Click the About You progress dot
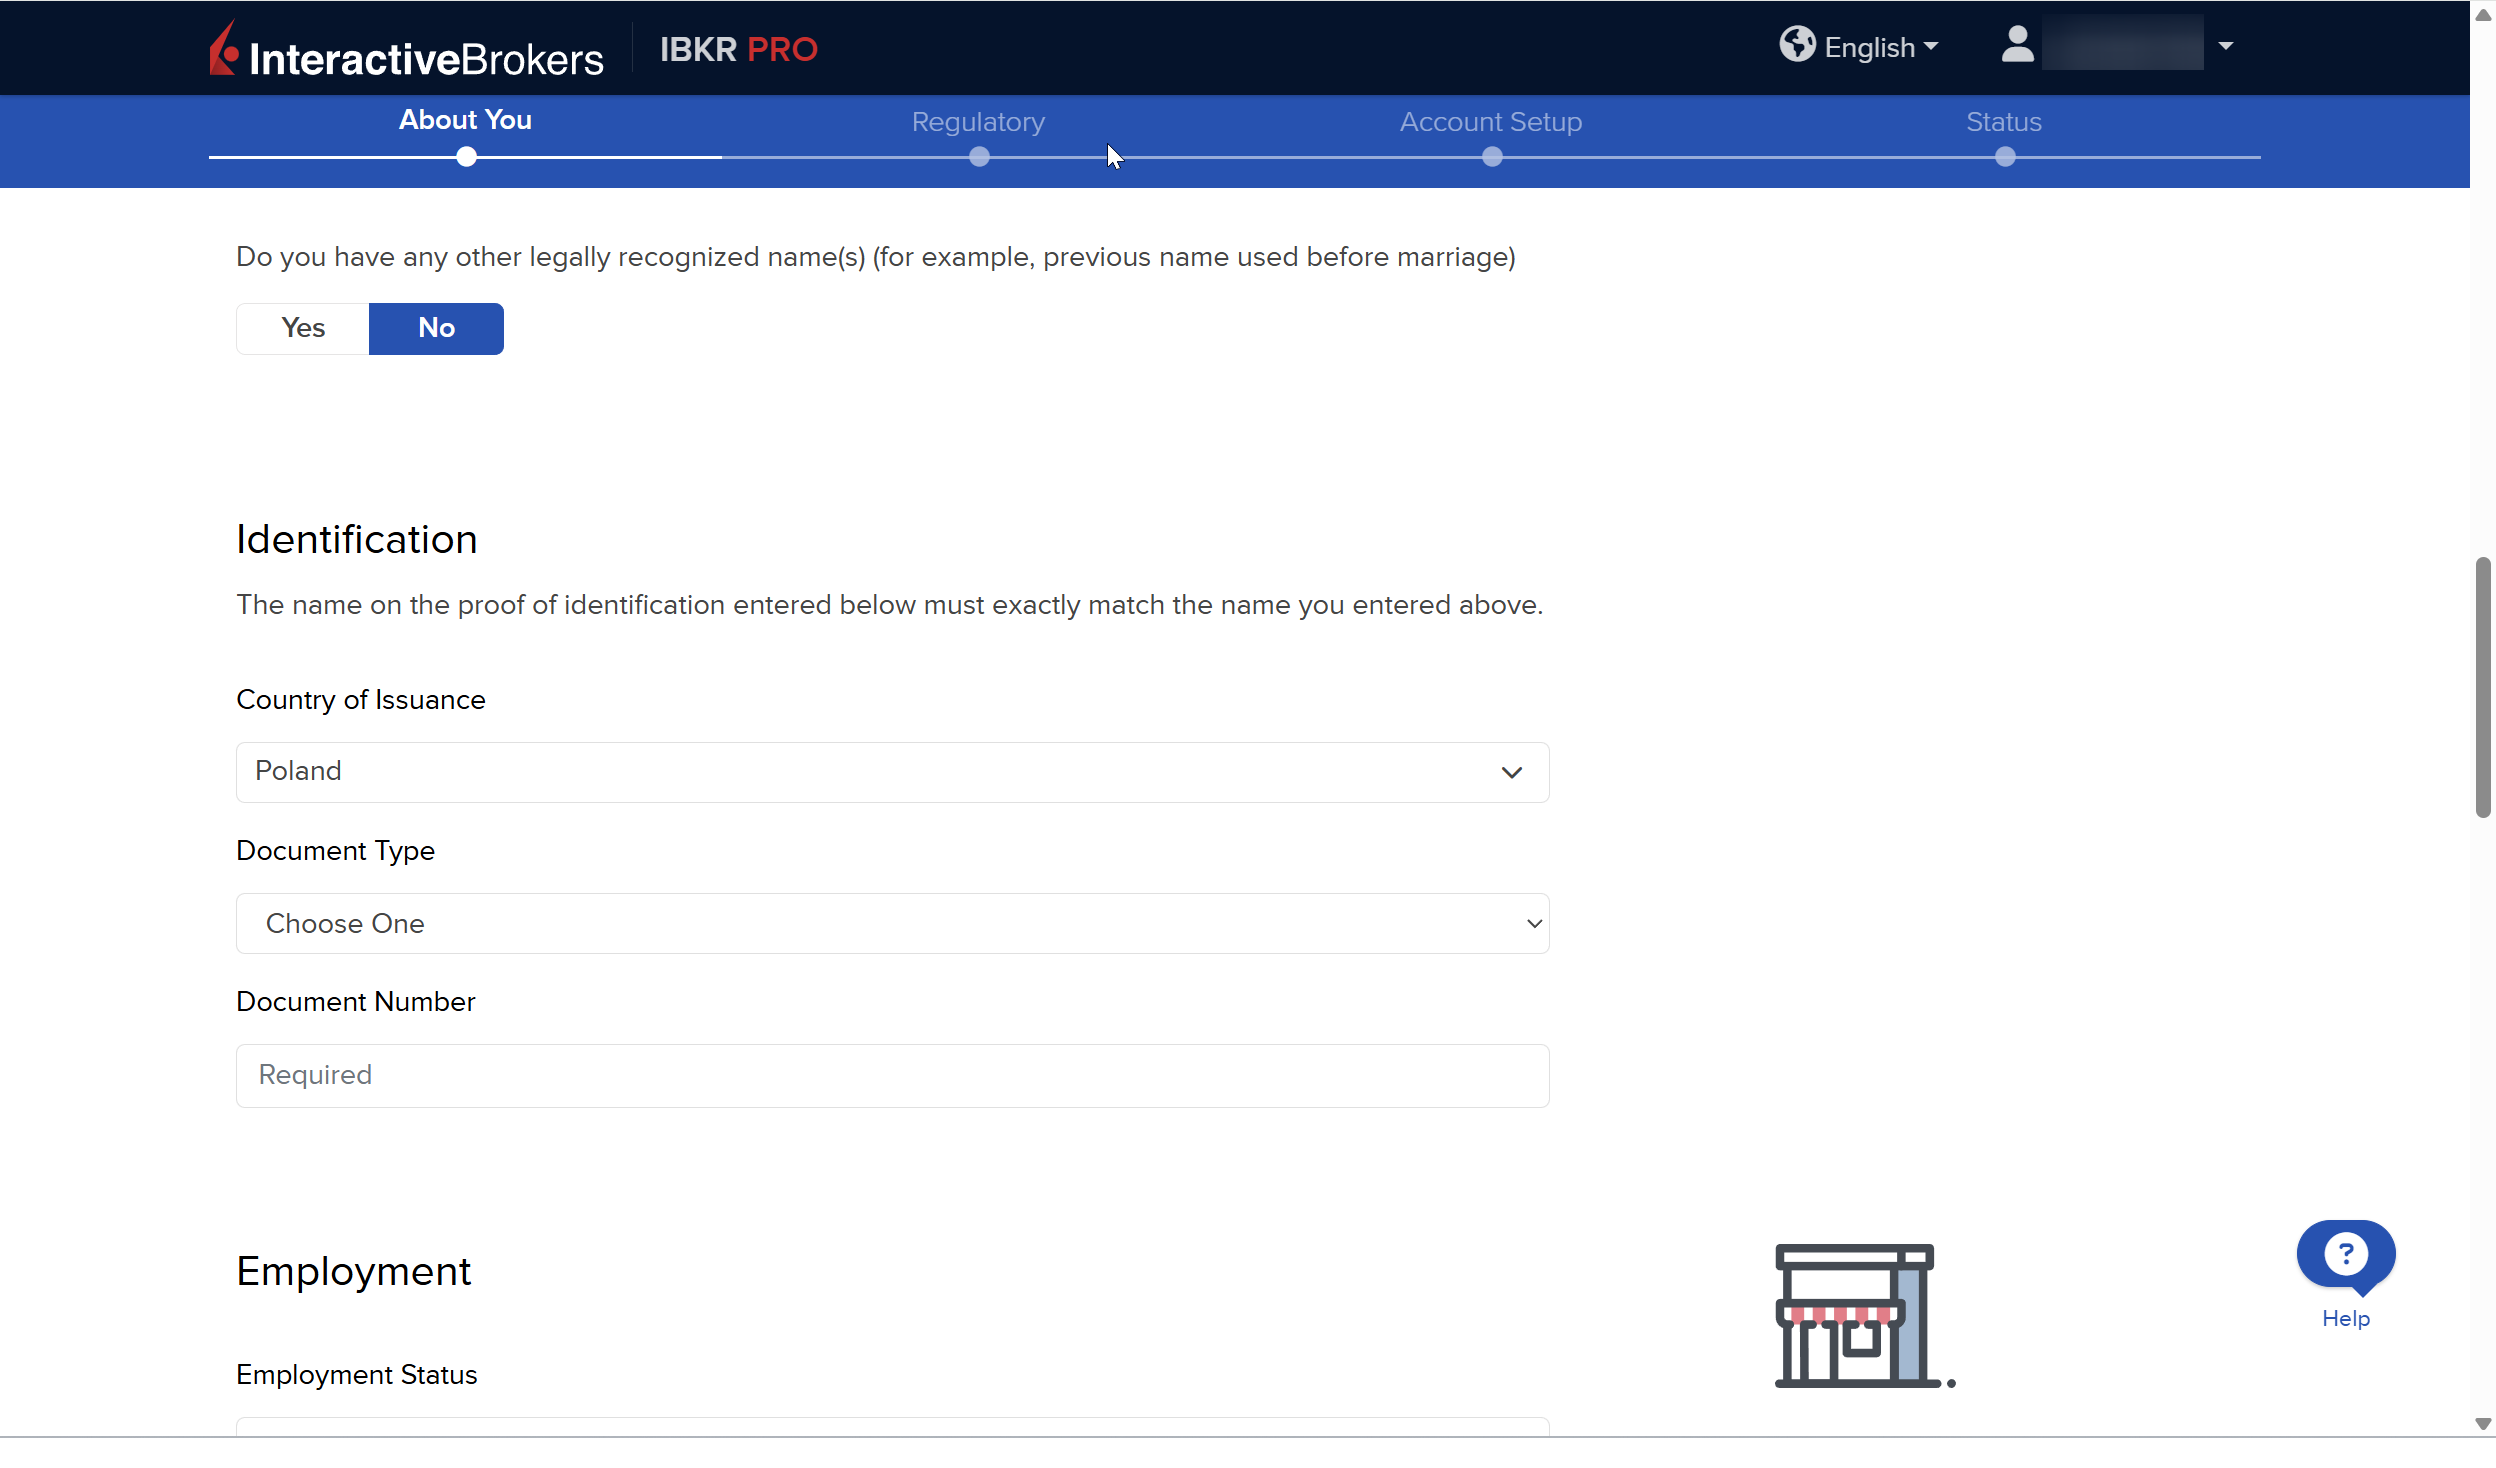This screenshot has width=2496, height=1468. [x=466, y=157]
